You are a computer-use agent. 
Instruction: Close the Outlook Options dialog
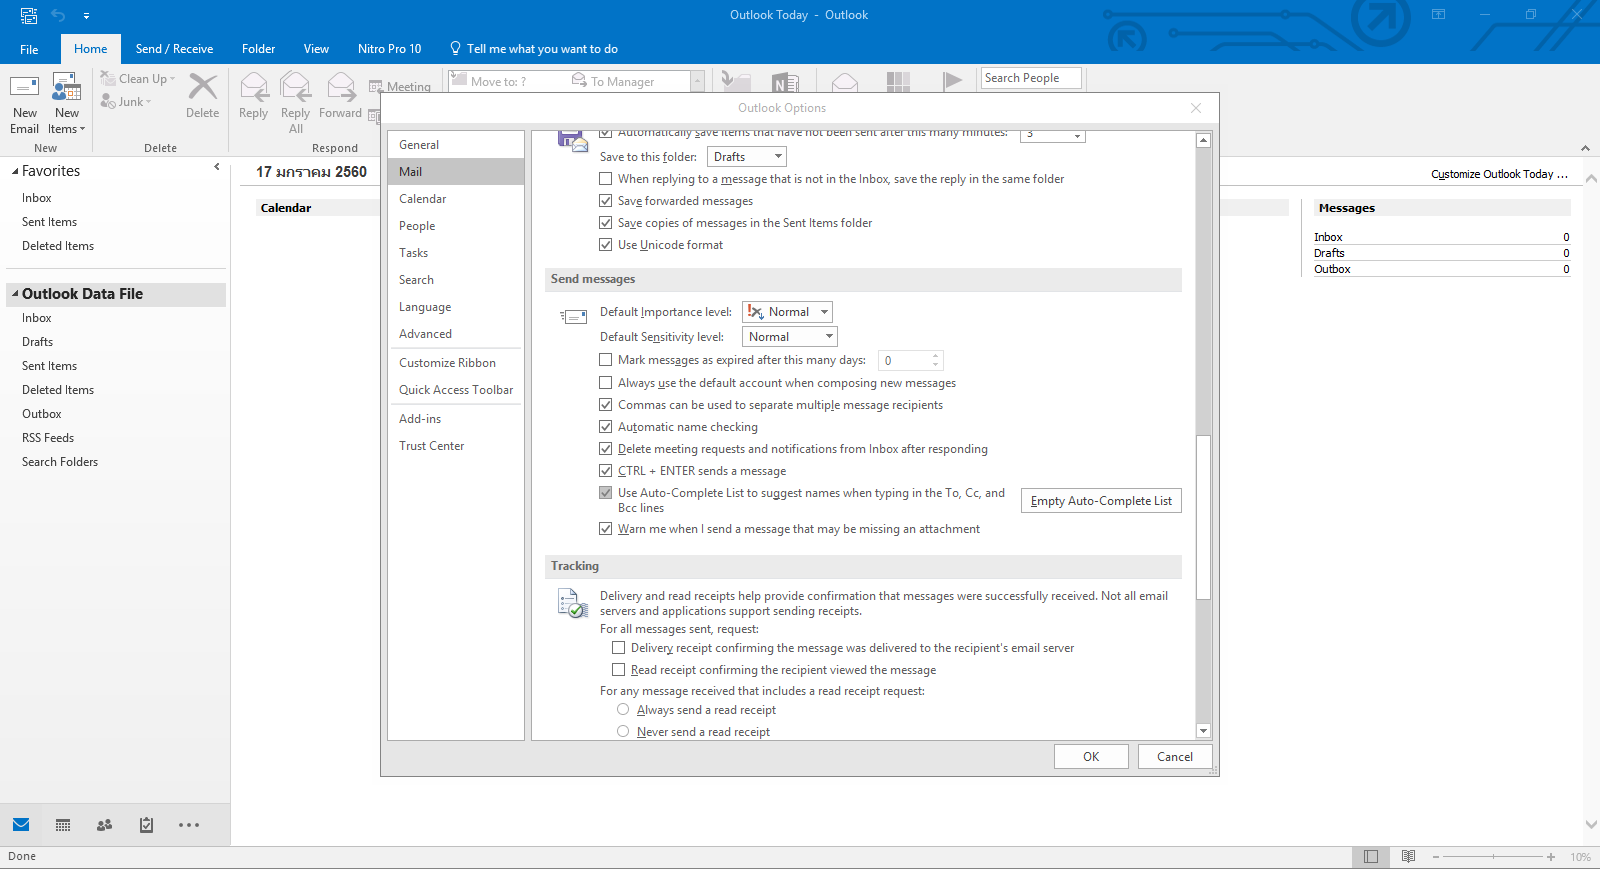coord(1196,108)
